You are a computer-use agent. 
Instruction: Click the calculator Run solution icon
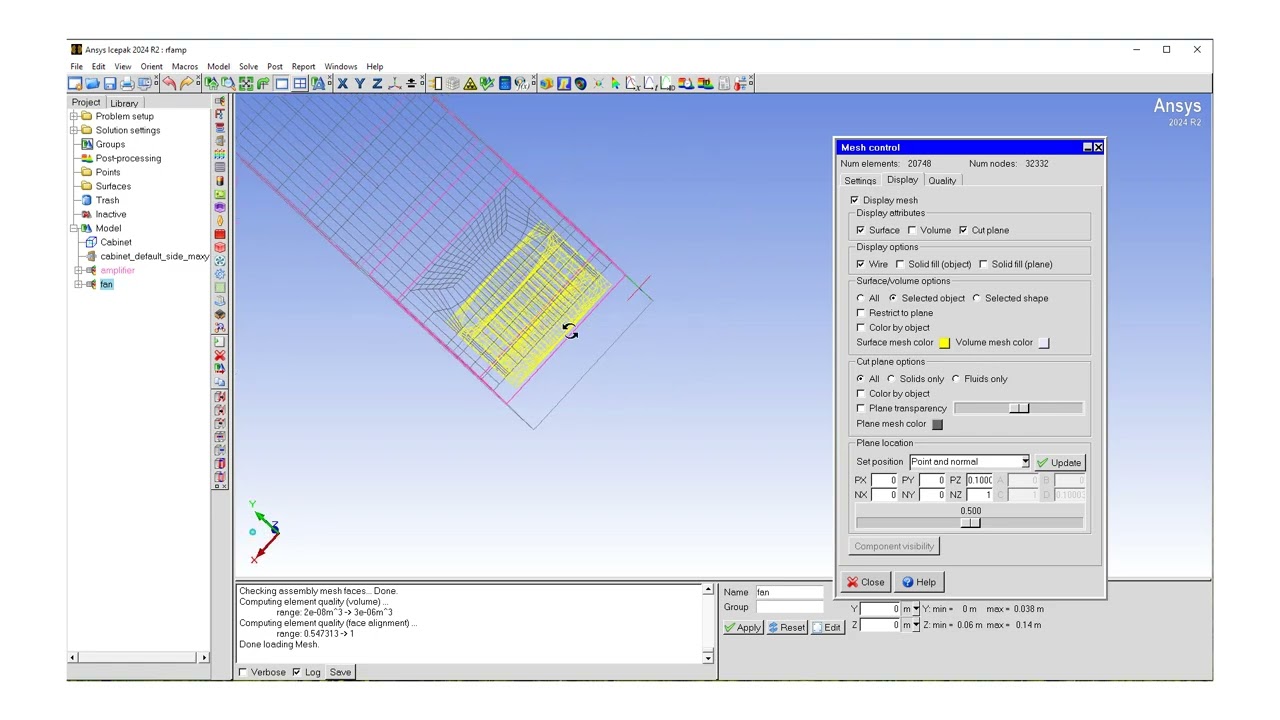[504, 84]
